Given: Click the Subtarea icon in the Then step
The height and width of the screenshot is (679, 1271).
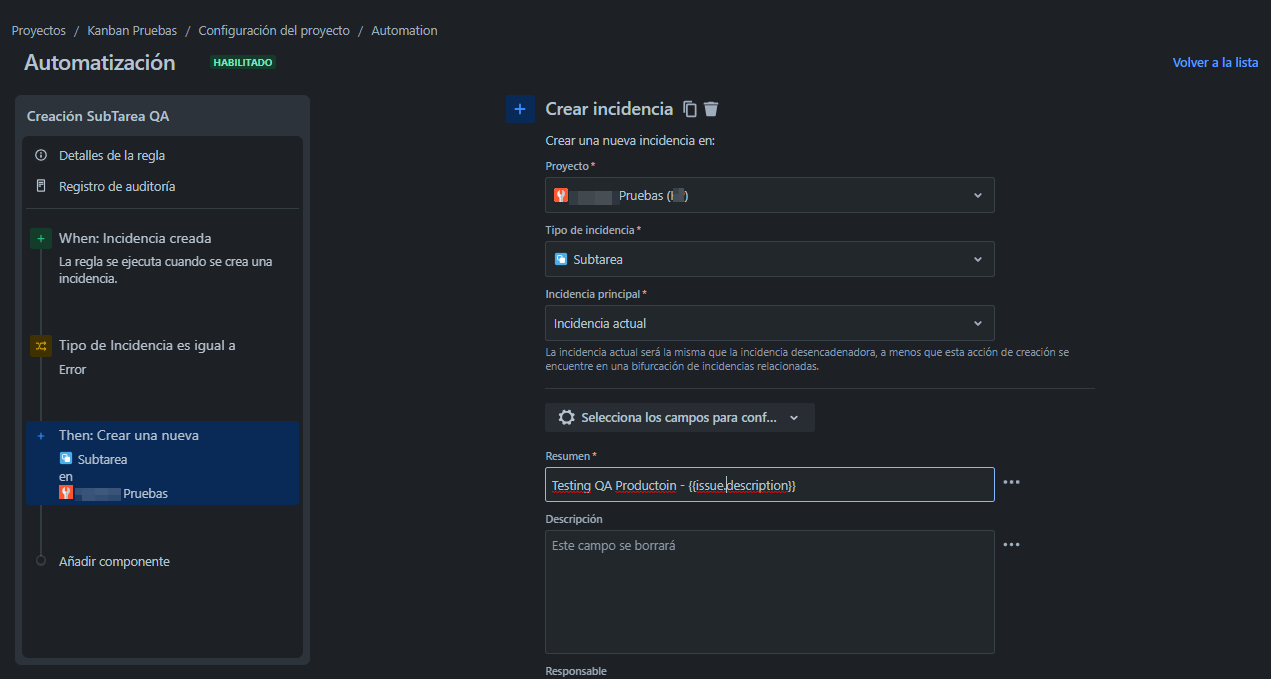Looking at the screenshot, I should [x=66, y=459].
